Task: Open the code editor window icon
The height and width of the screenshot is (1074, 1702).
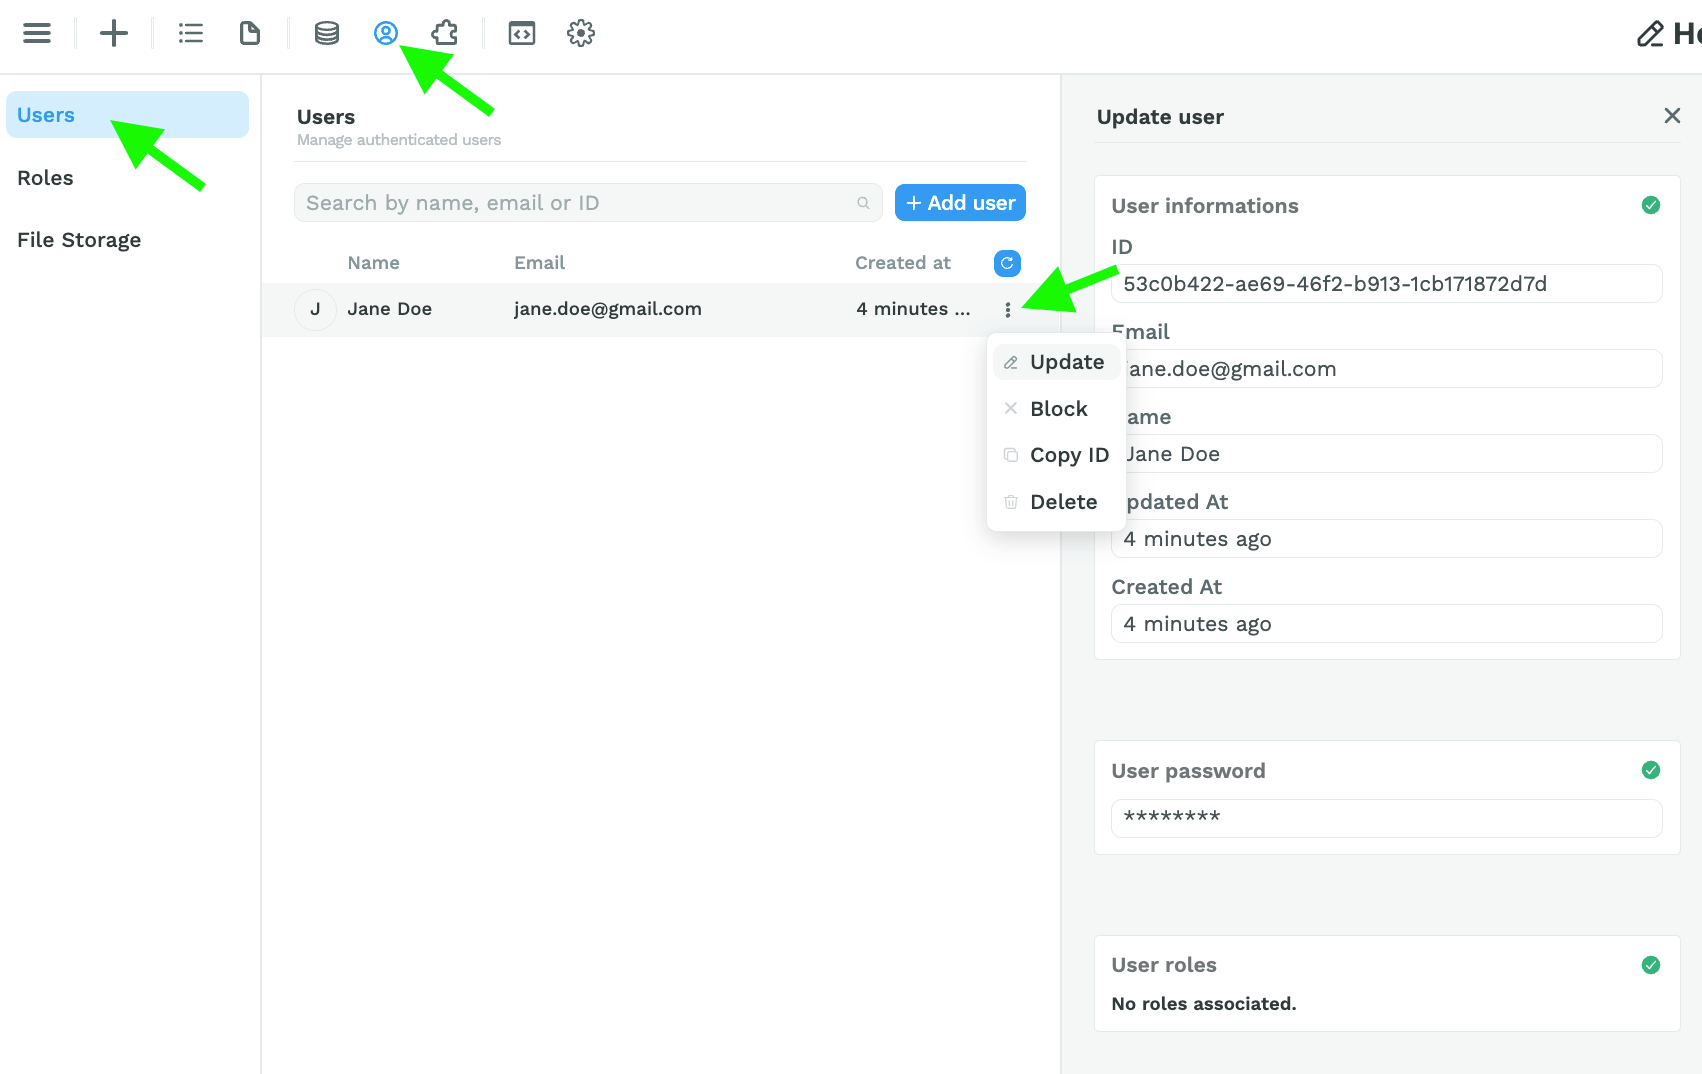Action: (522, 33)
